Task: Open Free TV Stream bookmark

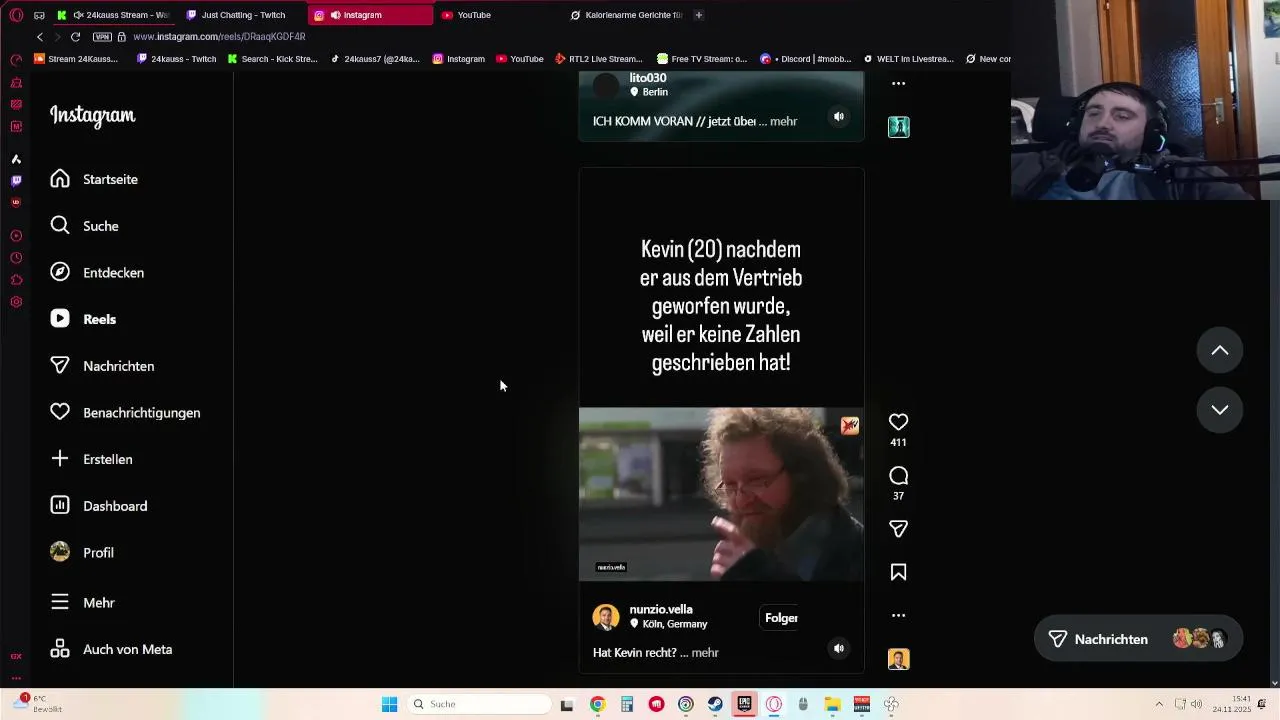Action: pyautogui.click(x=702, y=59)
